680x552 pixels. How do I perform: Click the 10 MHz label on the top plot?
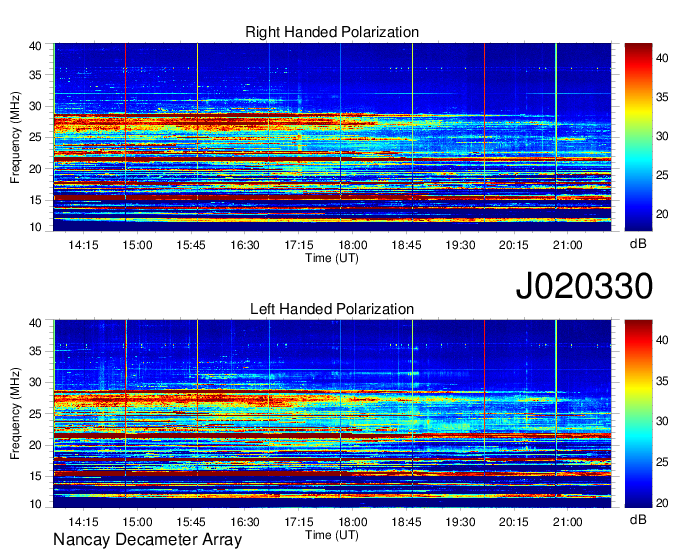36,227
